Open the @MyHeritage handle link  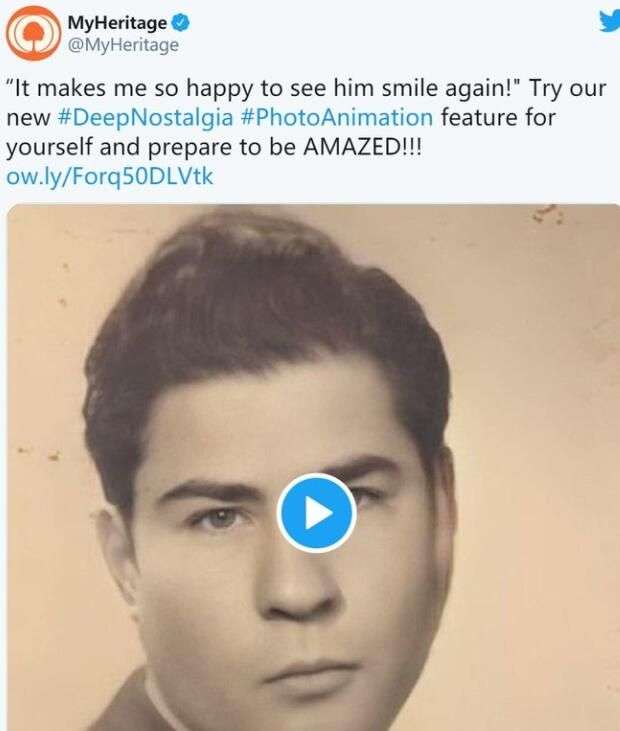[x=122, y=44]
